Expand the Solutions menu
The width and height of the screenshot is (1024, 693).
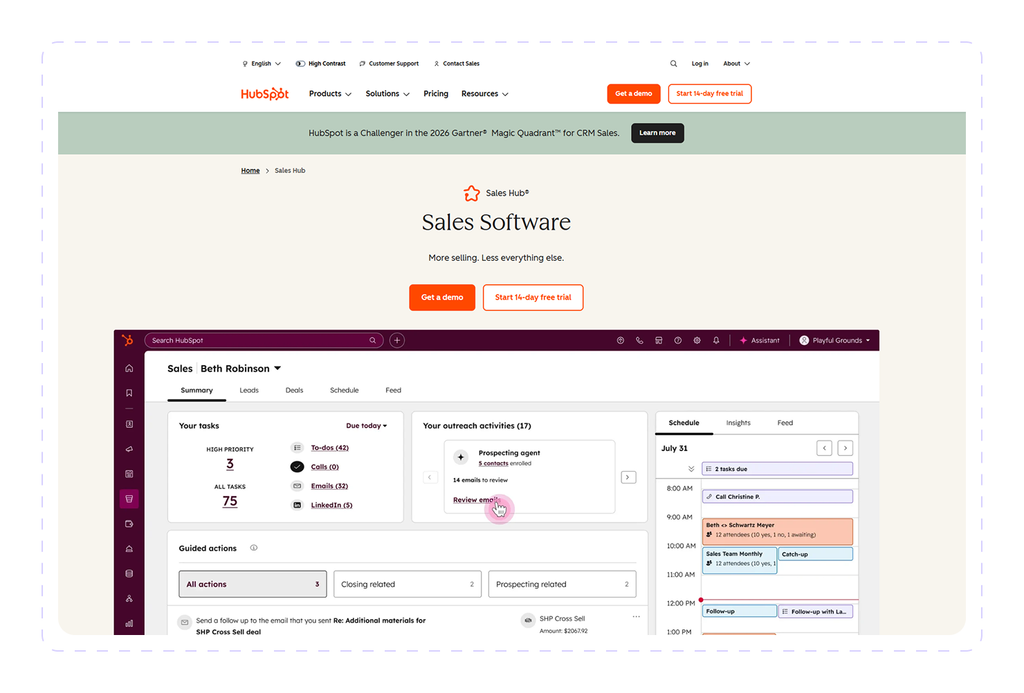(x=388, y=94)
